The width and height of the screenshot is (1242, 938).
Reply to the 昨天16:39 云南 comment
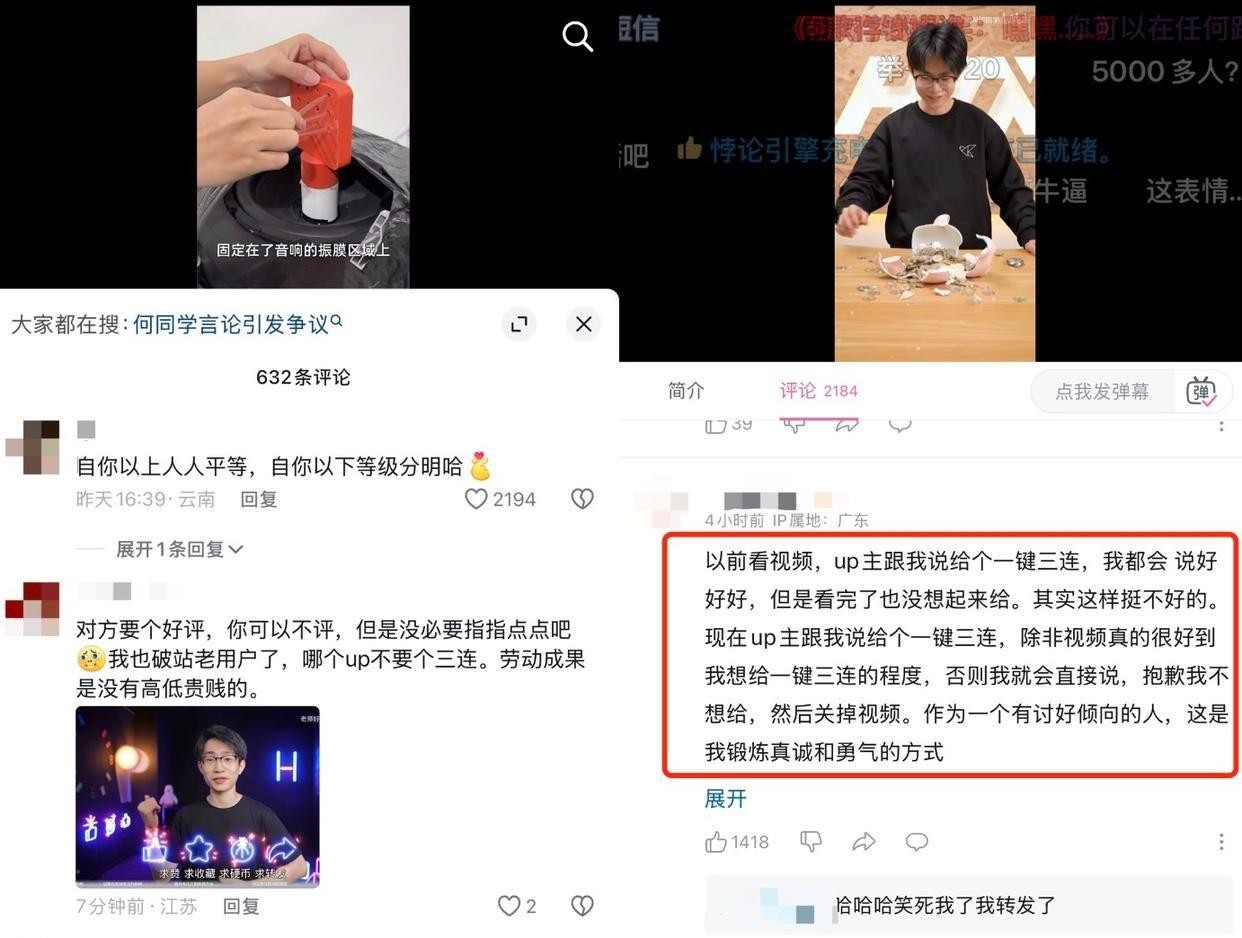[x=259, y=499]
